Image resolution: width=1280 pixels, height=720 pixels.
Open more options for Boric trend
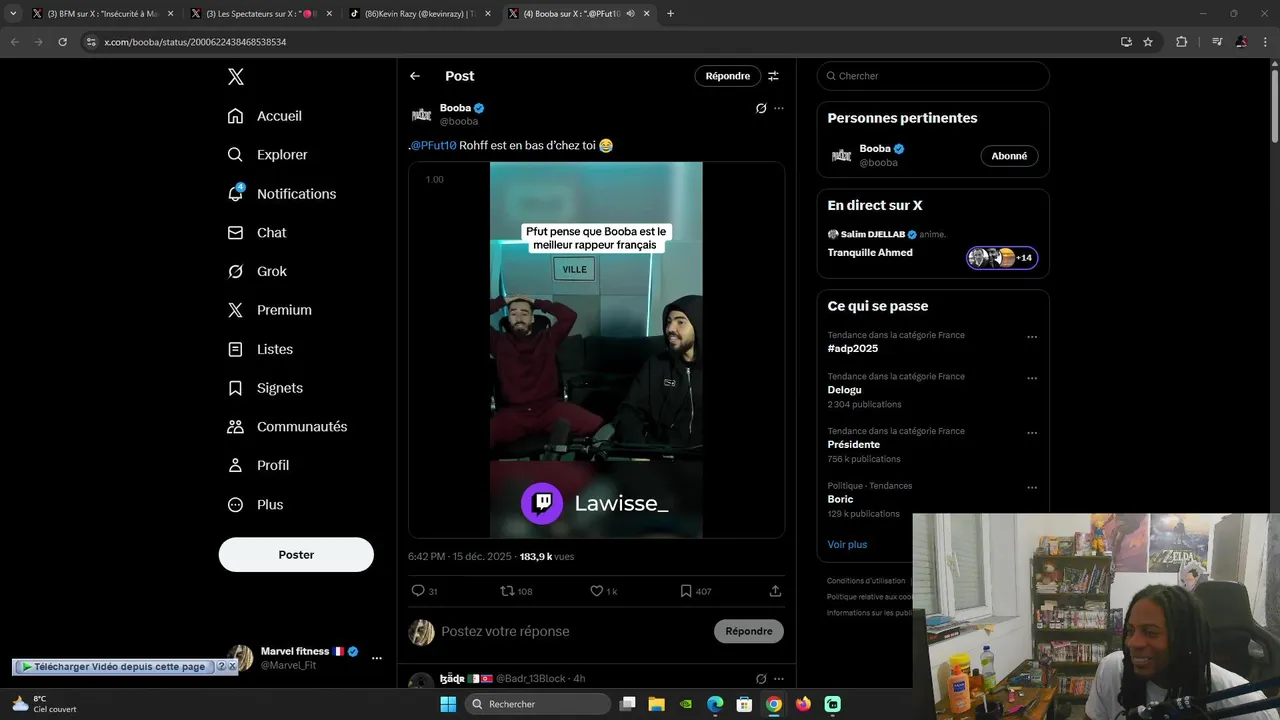1032,488
